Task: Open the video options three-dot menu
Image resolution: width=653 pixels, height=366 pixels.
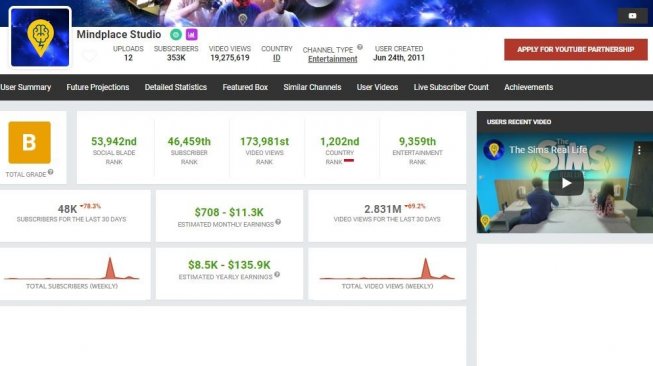Action: click(x=639, y=149)
